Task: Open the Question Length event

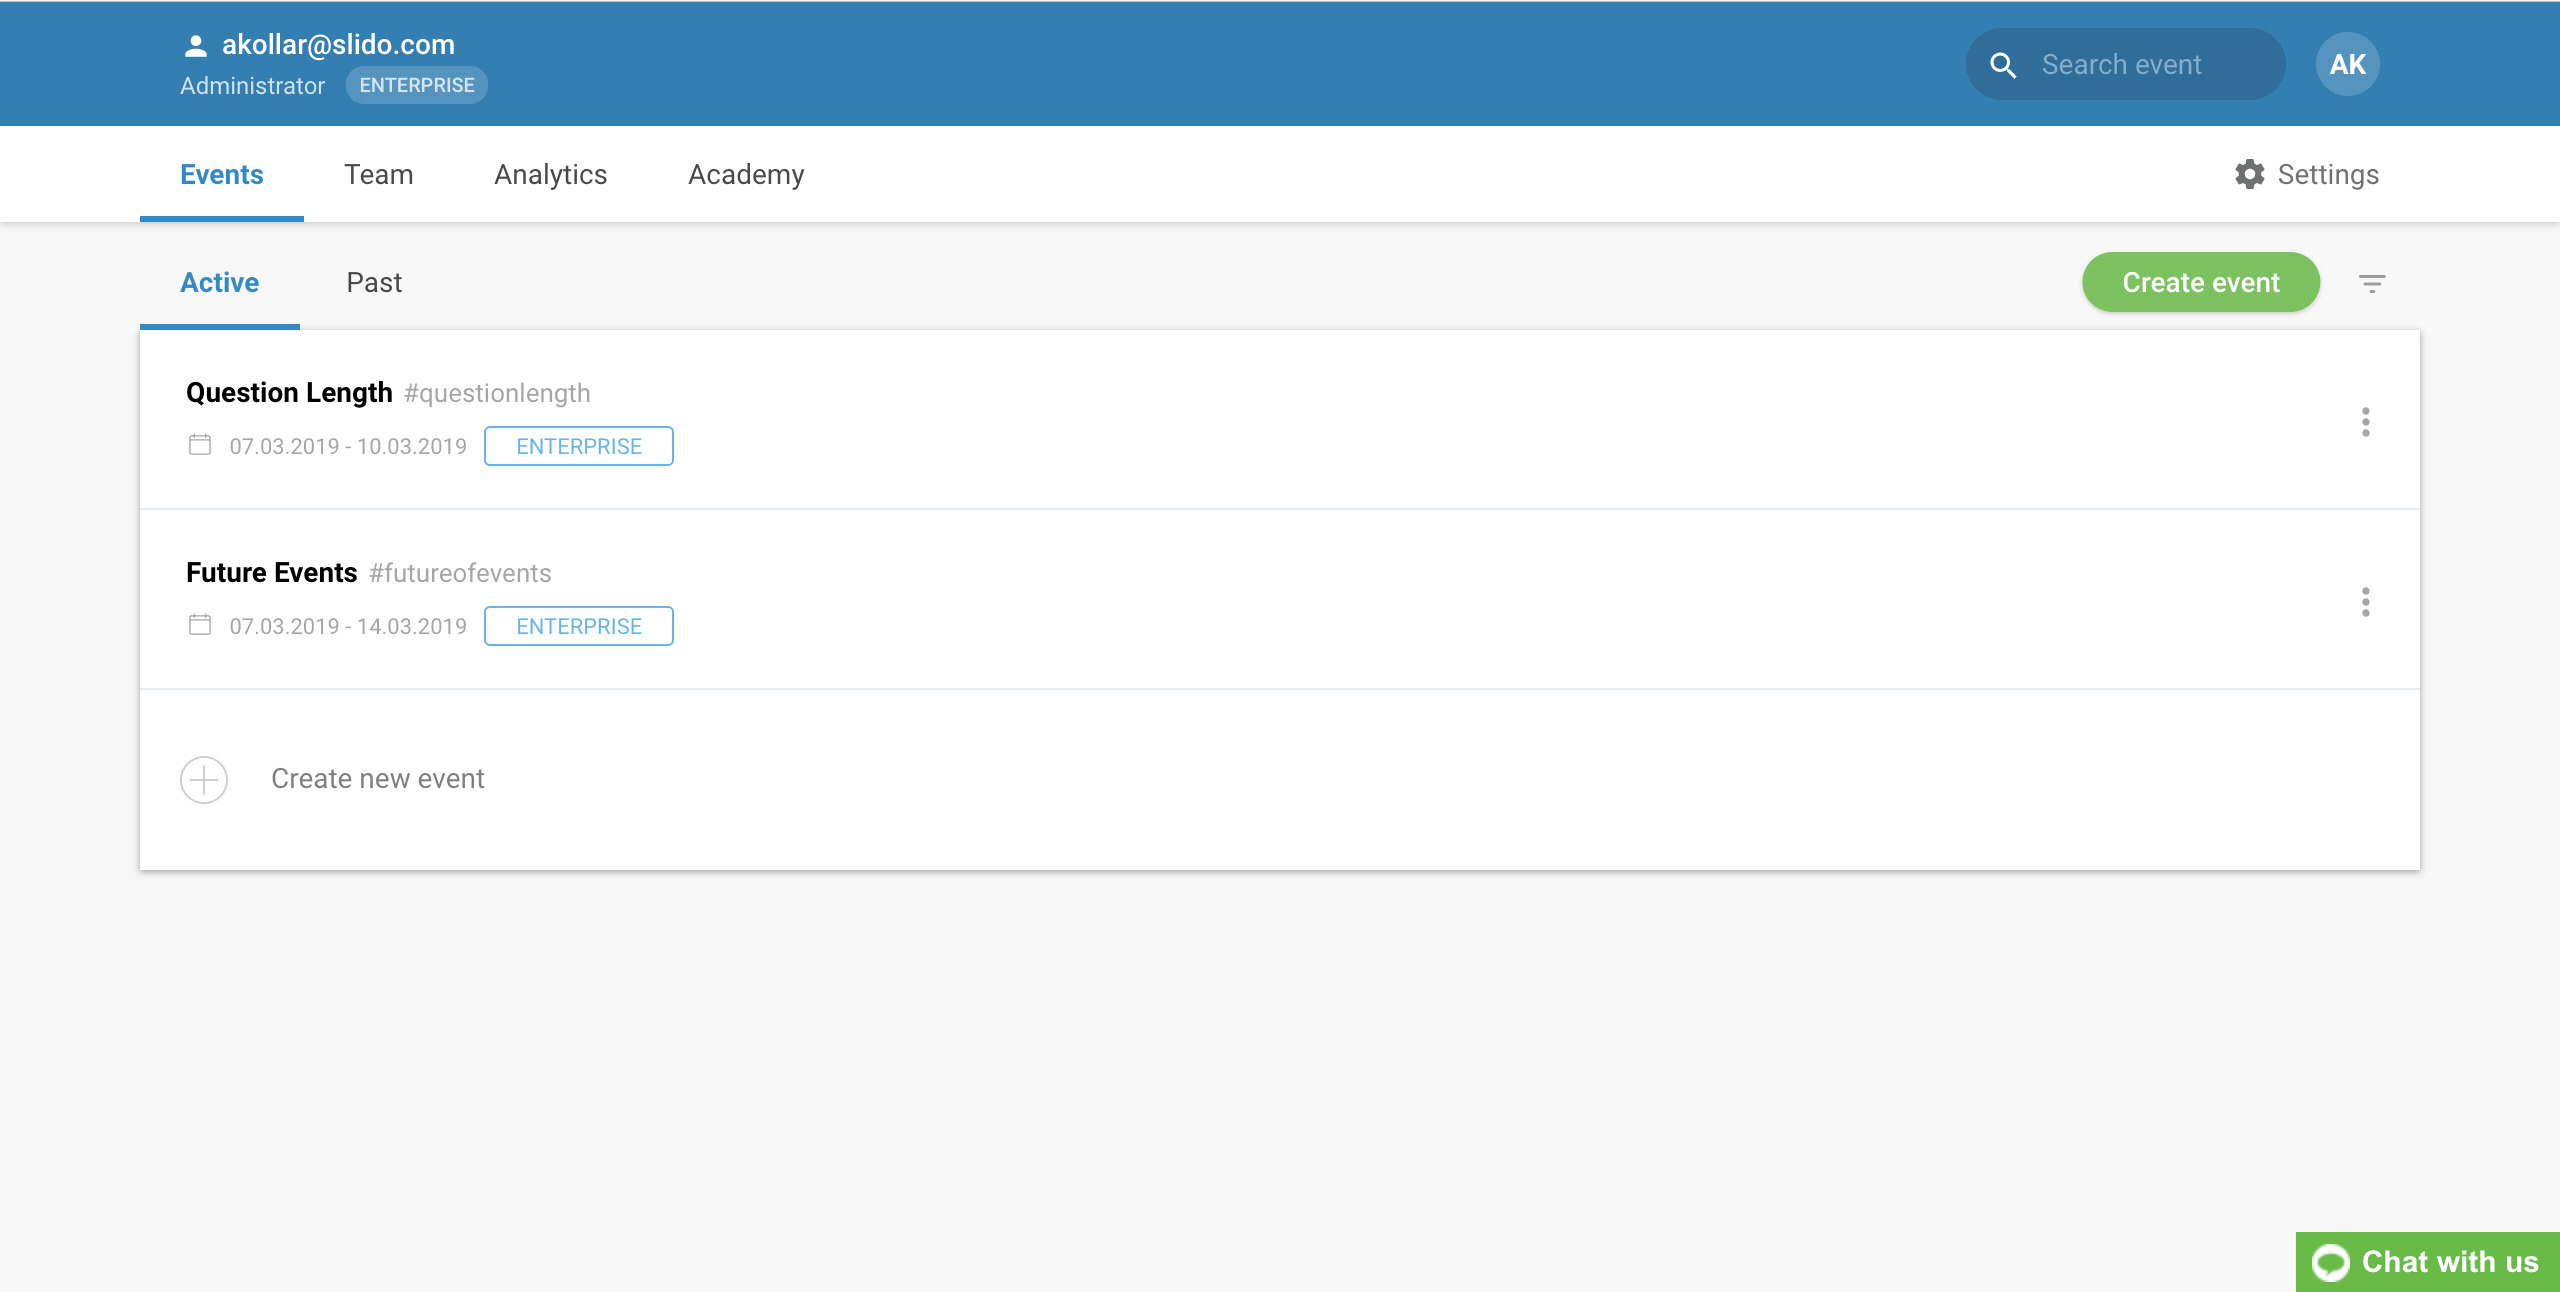Action: (289, 393)
